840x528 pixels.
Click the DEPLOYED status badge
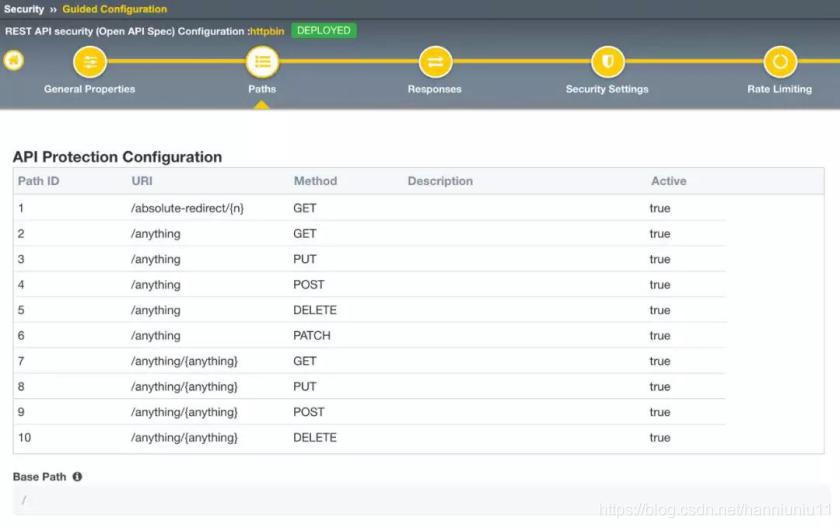[324, 31]
